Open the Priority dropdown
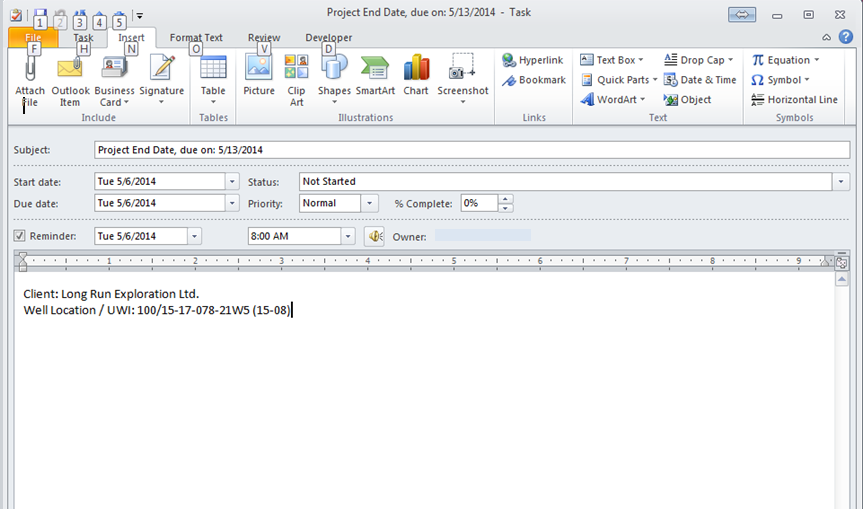The image size is (864, 509). [371, 203]
